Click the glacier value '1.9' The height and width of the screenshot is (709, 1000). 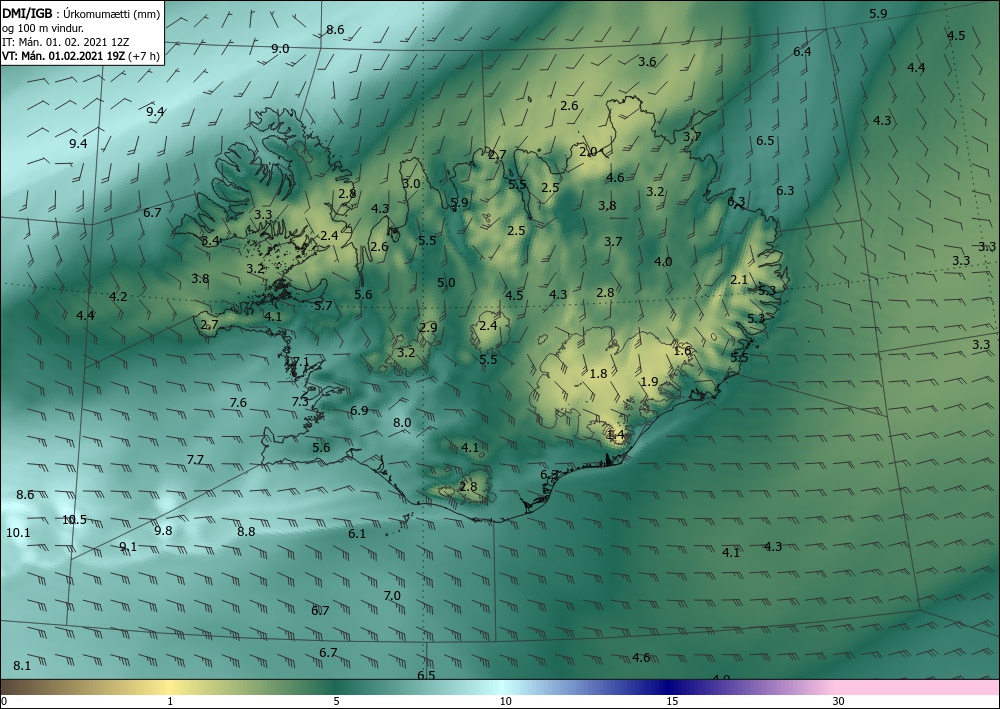649,382
